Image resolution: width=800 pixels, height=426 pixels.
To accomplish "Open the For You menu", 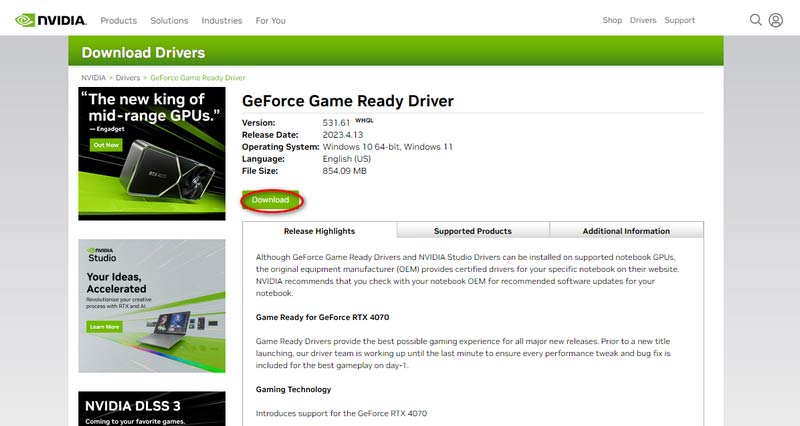I will point(270,20).
